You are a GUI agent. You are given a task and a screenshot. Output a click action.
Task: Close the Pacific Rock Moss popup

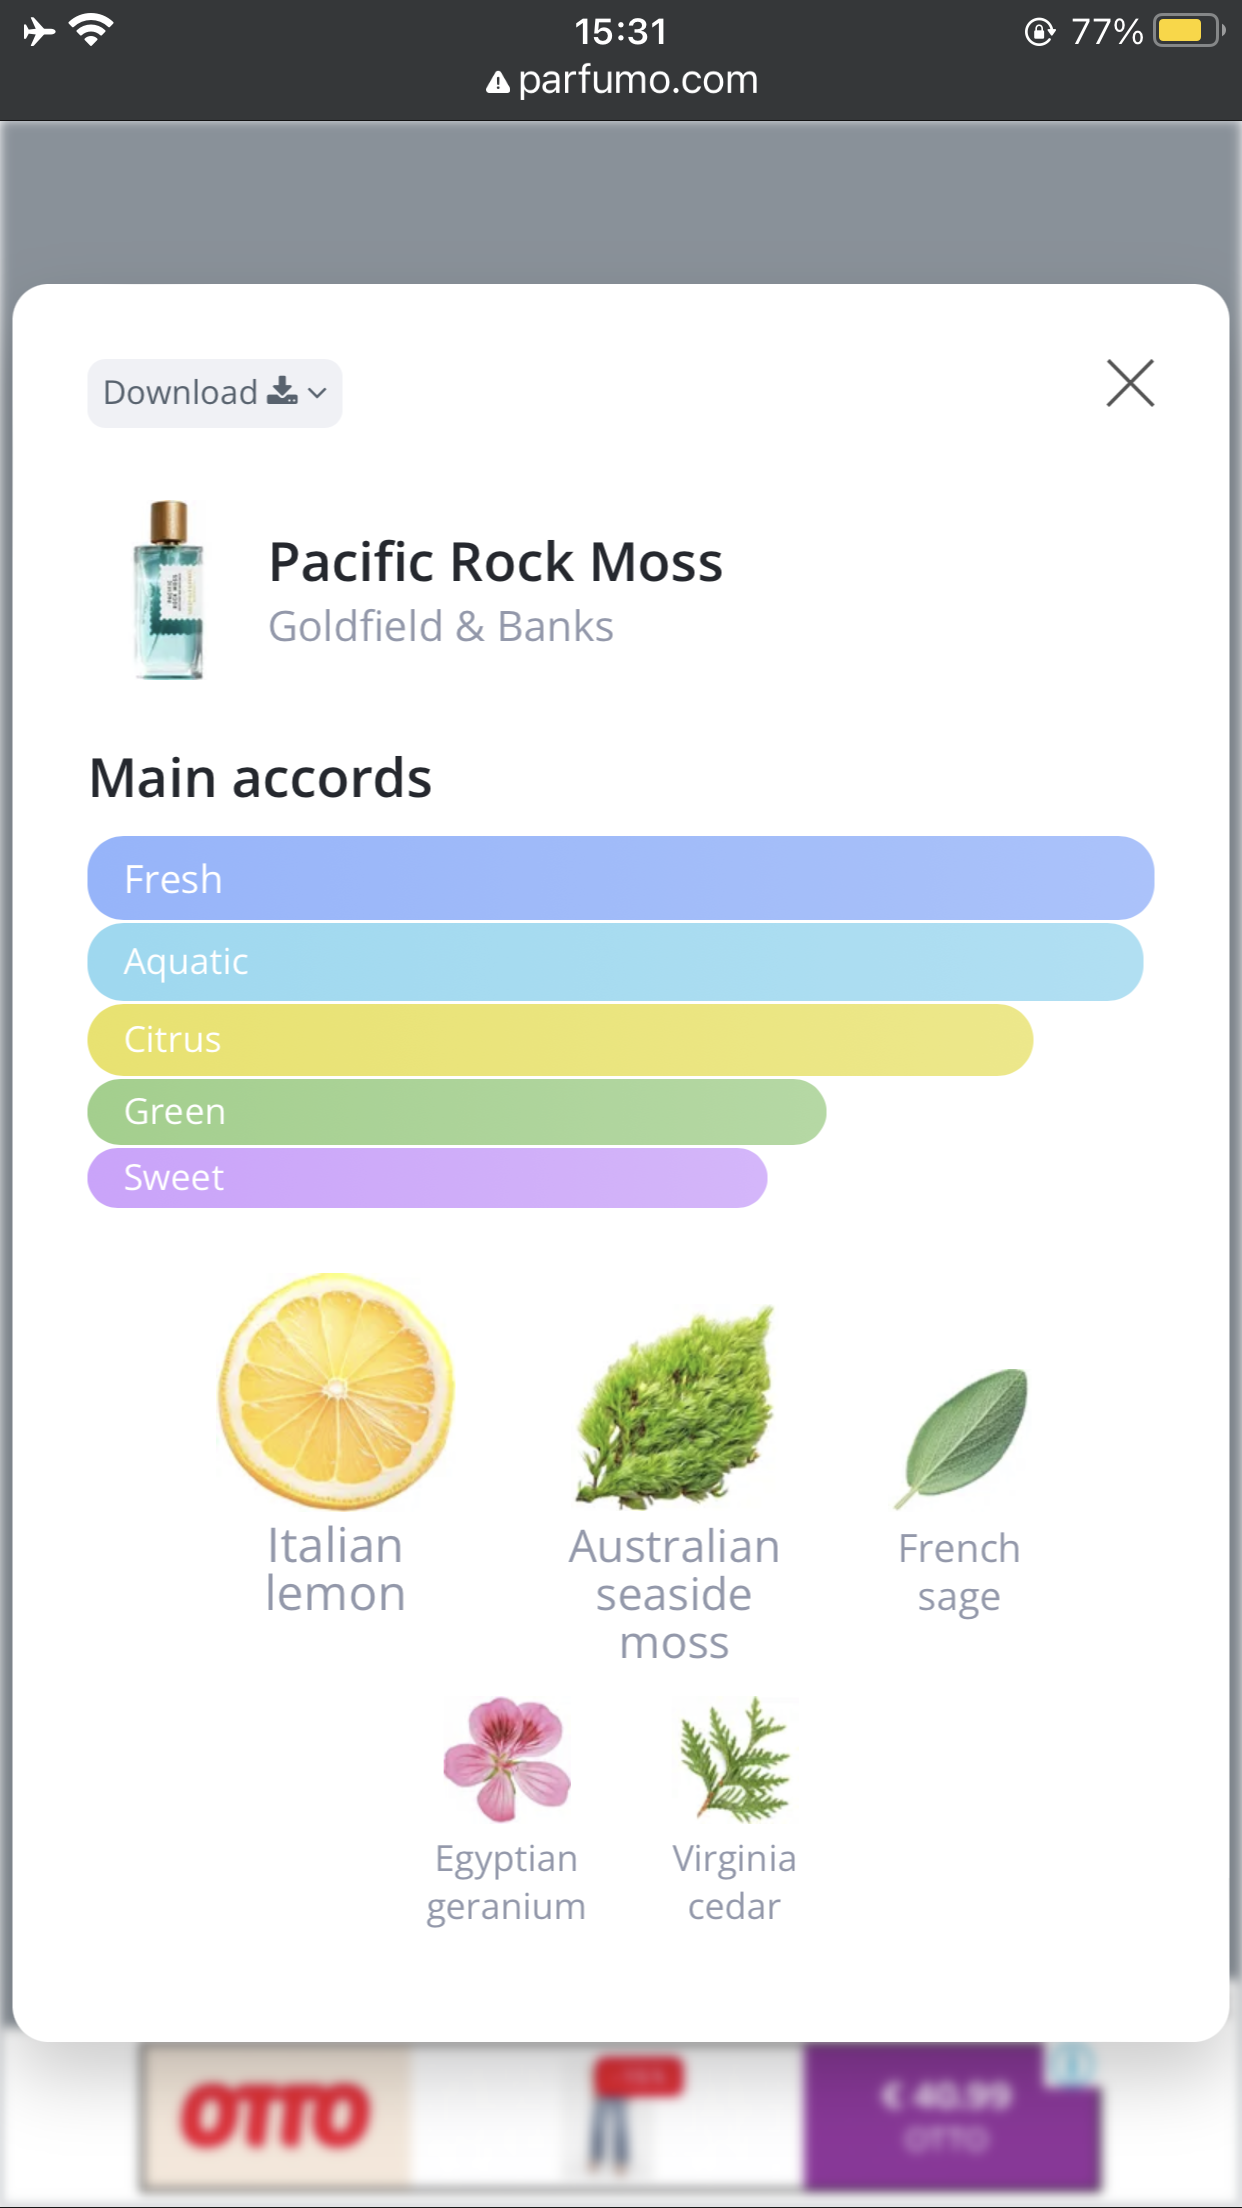point(1130,383)
